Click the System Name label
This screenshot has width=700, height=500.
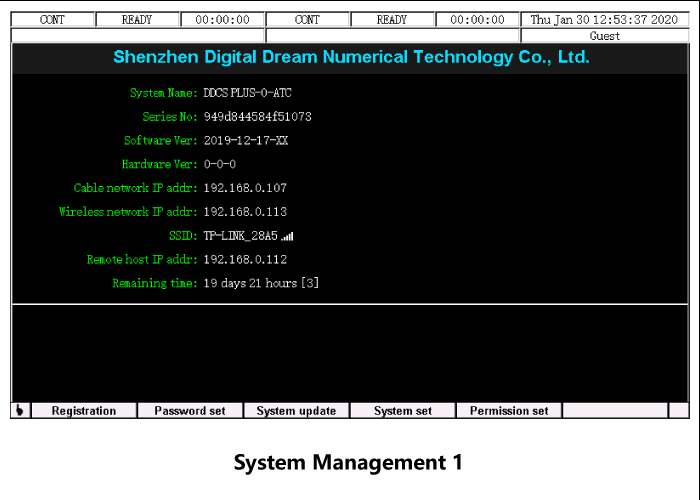click(163, 93)
